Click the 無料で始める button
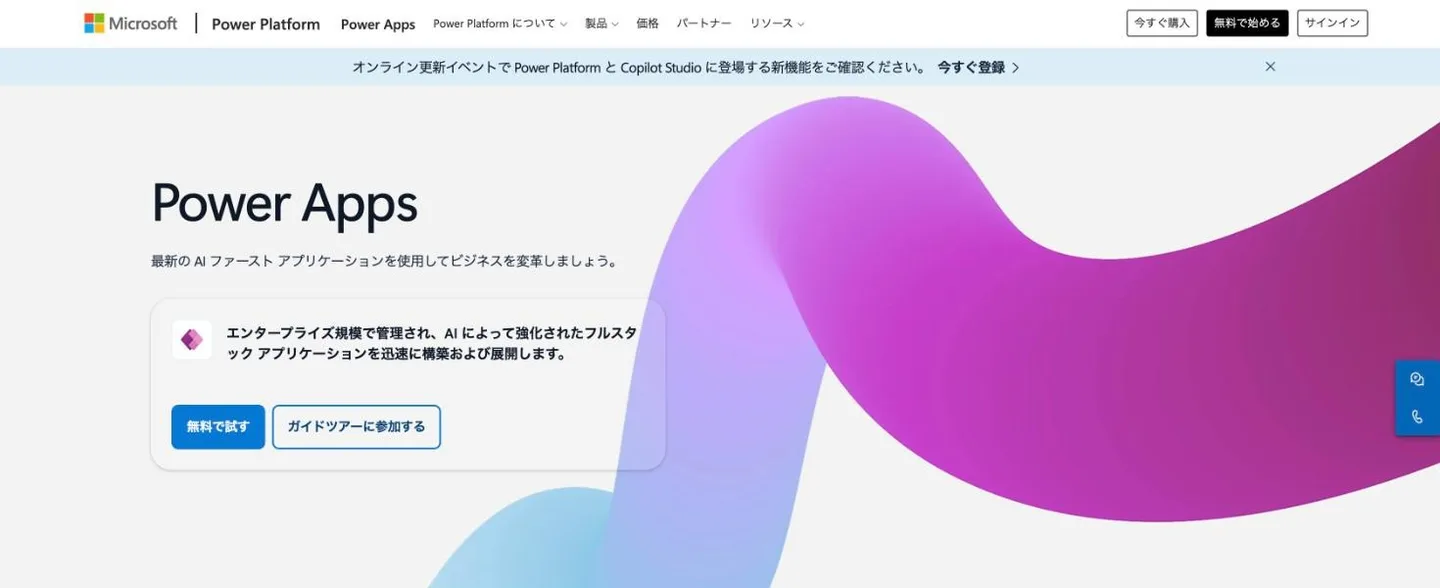The image size is (1440, 588). tap(1247, 23)
